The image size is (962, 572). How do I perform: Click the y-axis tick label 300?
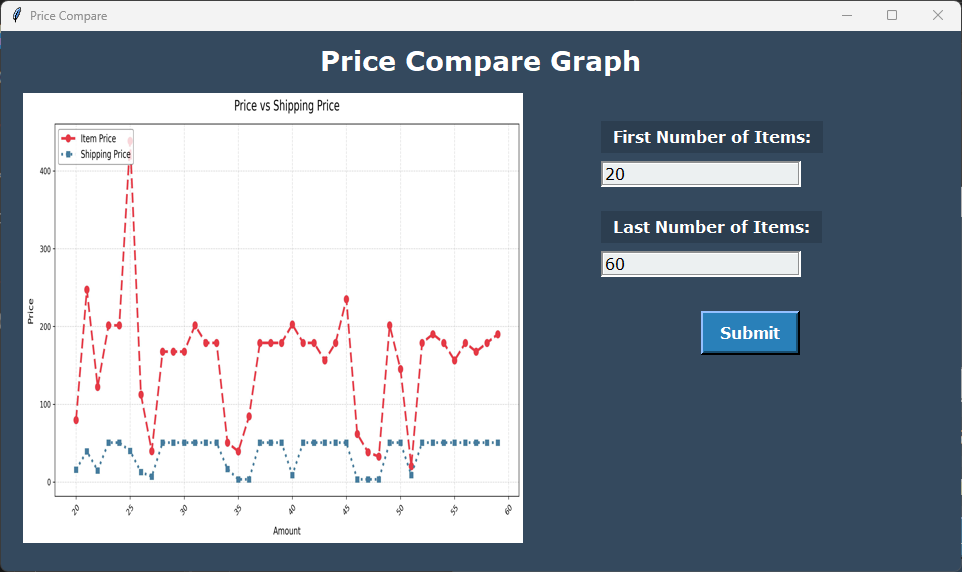(45, 249)
